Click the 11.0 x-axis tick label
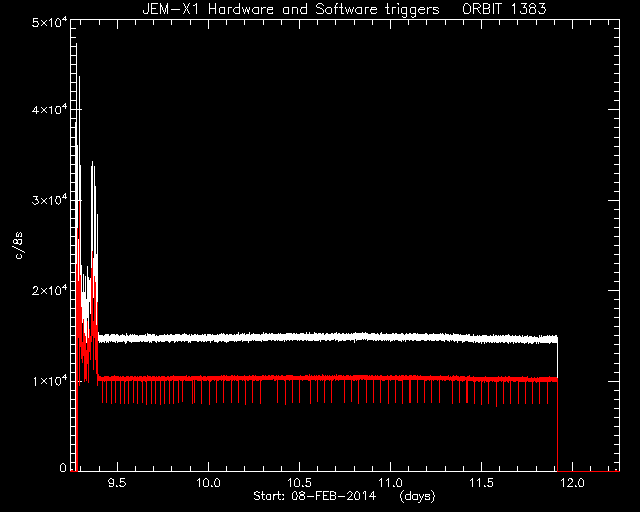The height and width of the screenshot is (512, 640). (390, 483)
